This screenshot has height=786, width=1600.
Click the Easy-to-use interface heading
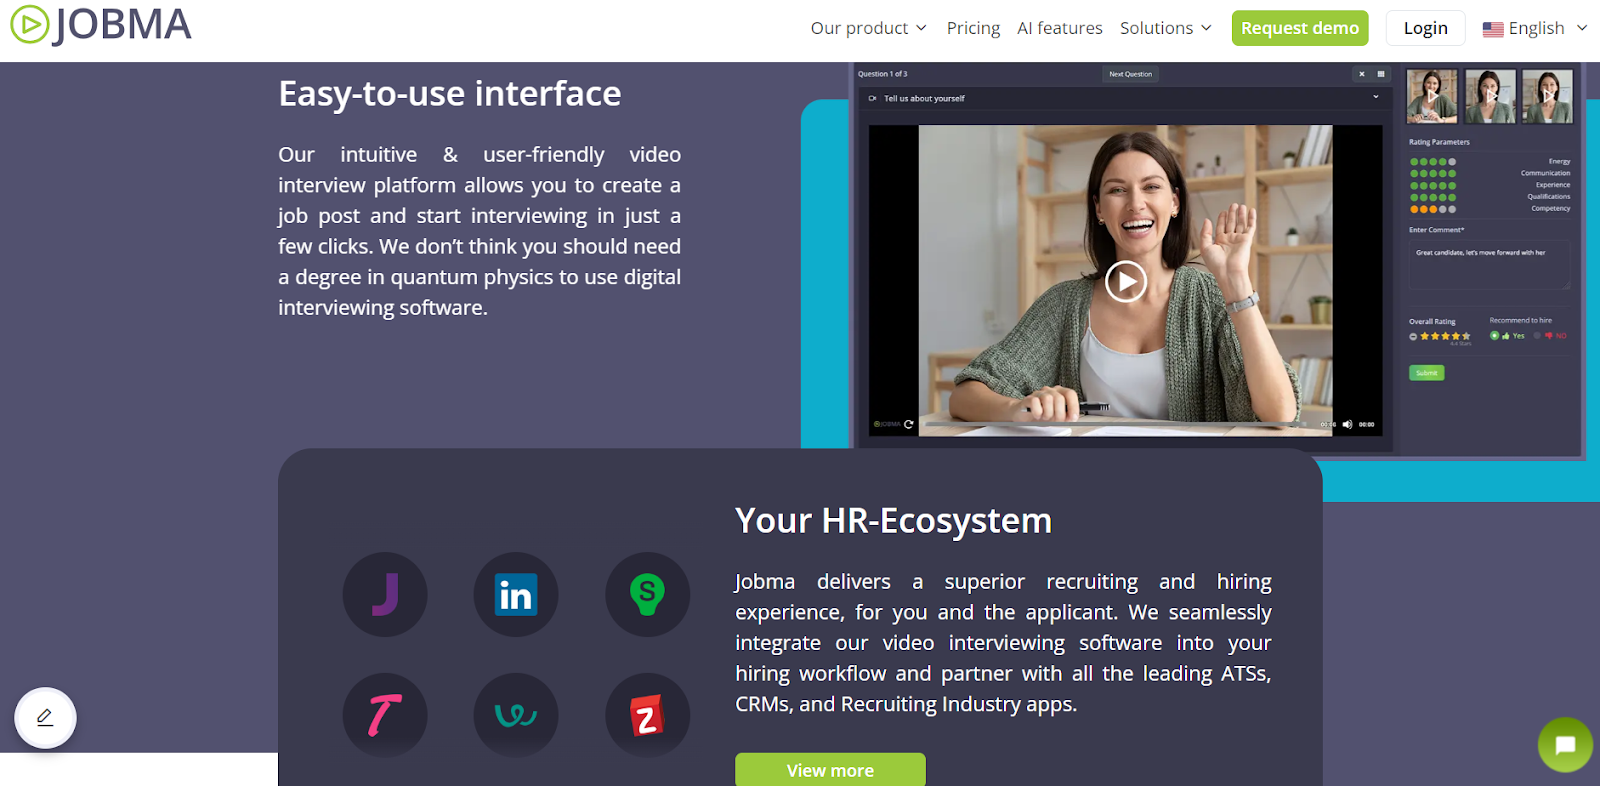[x=450, y=94]
